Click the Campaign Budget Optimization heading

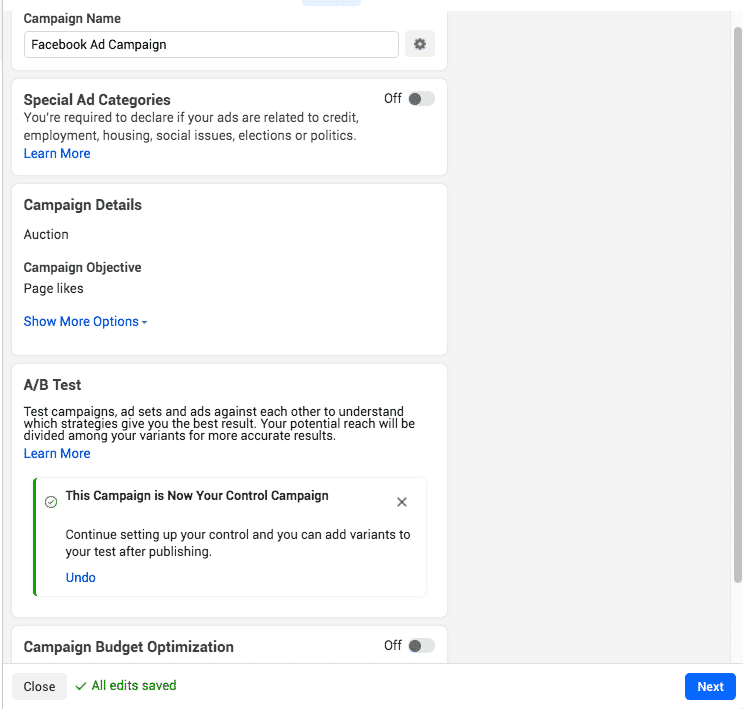point(128,647)
